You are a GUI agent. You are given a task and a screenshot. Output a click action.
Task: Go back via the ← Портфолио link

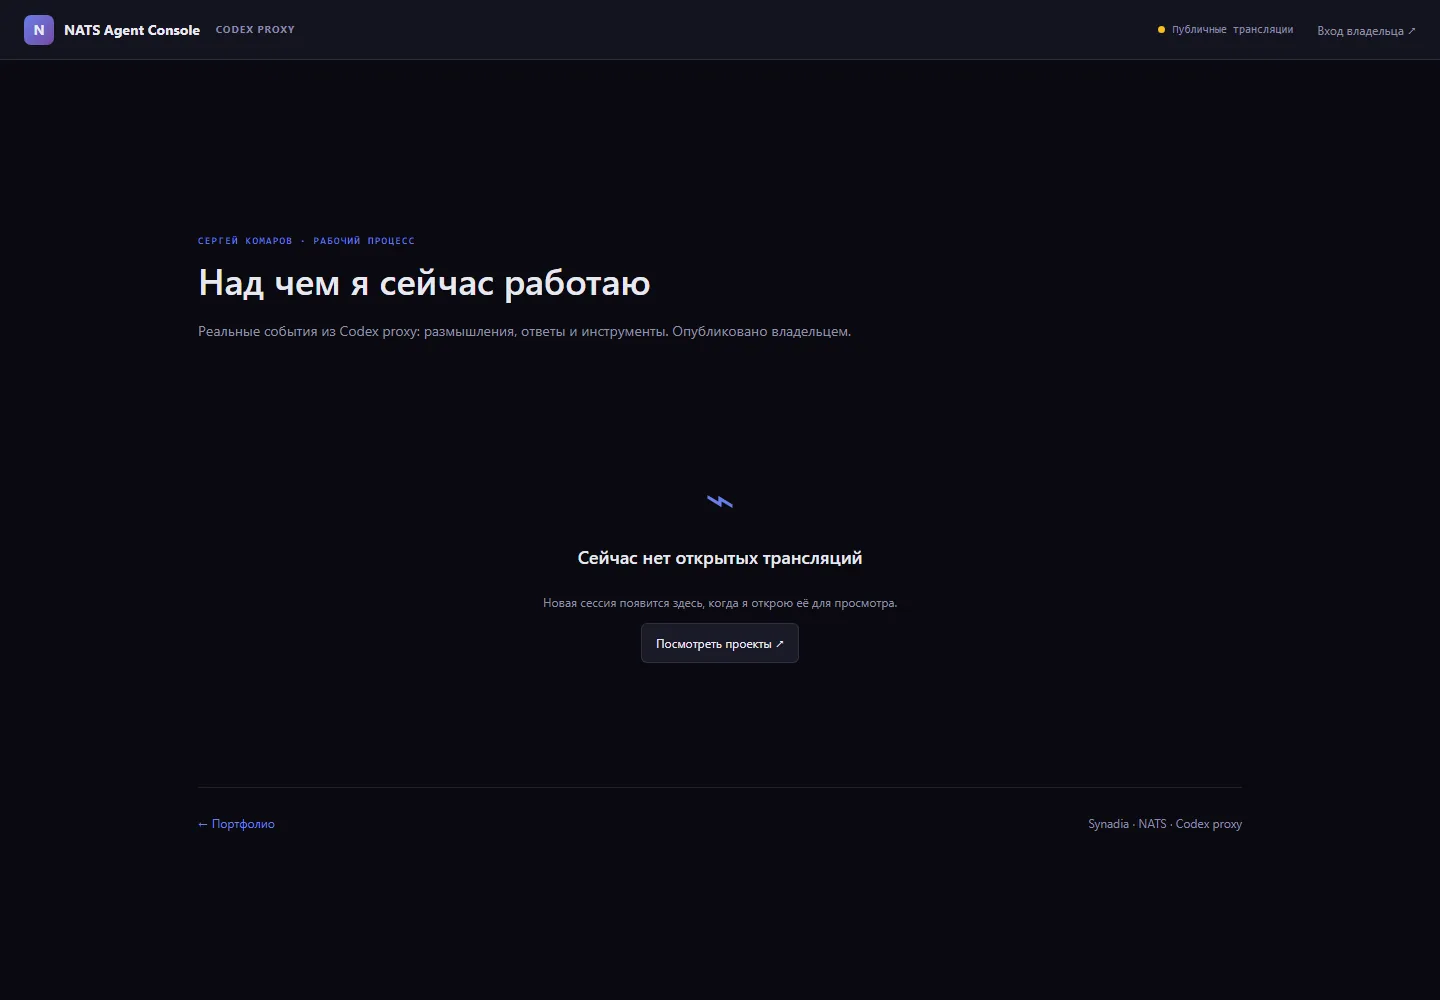point(236,824)
